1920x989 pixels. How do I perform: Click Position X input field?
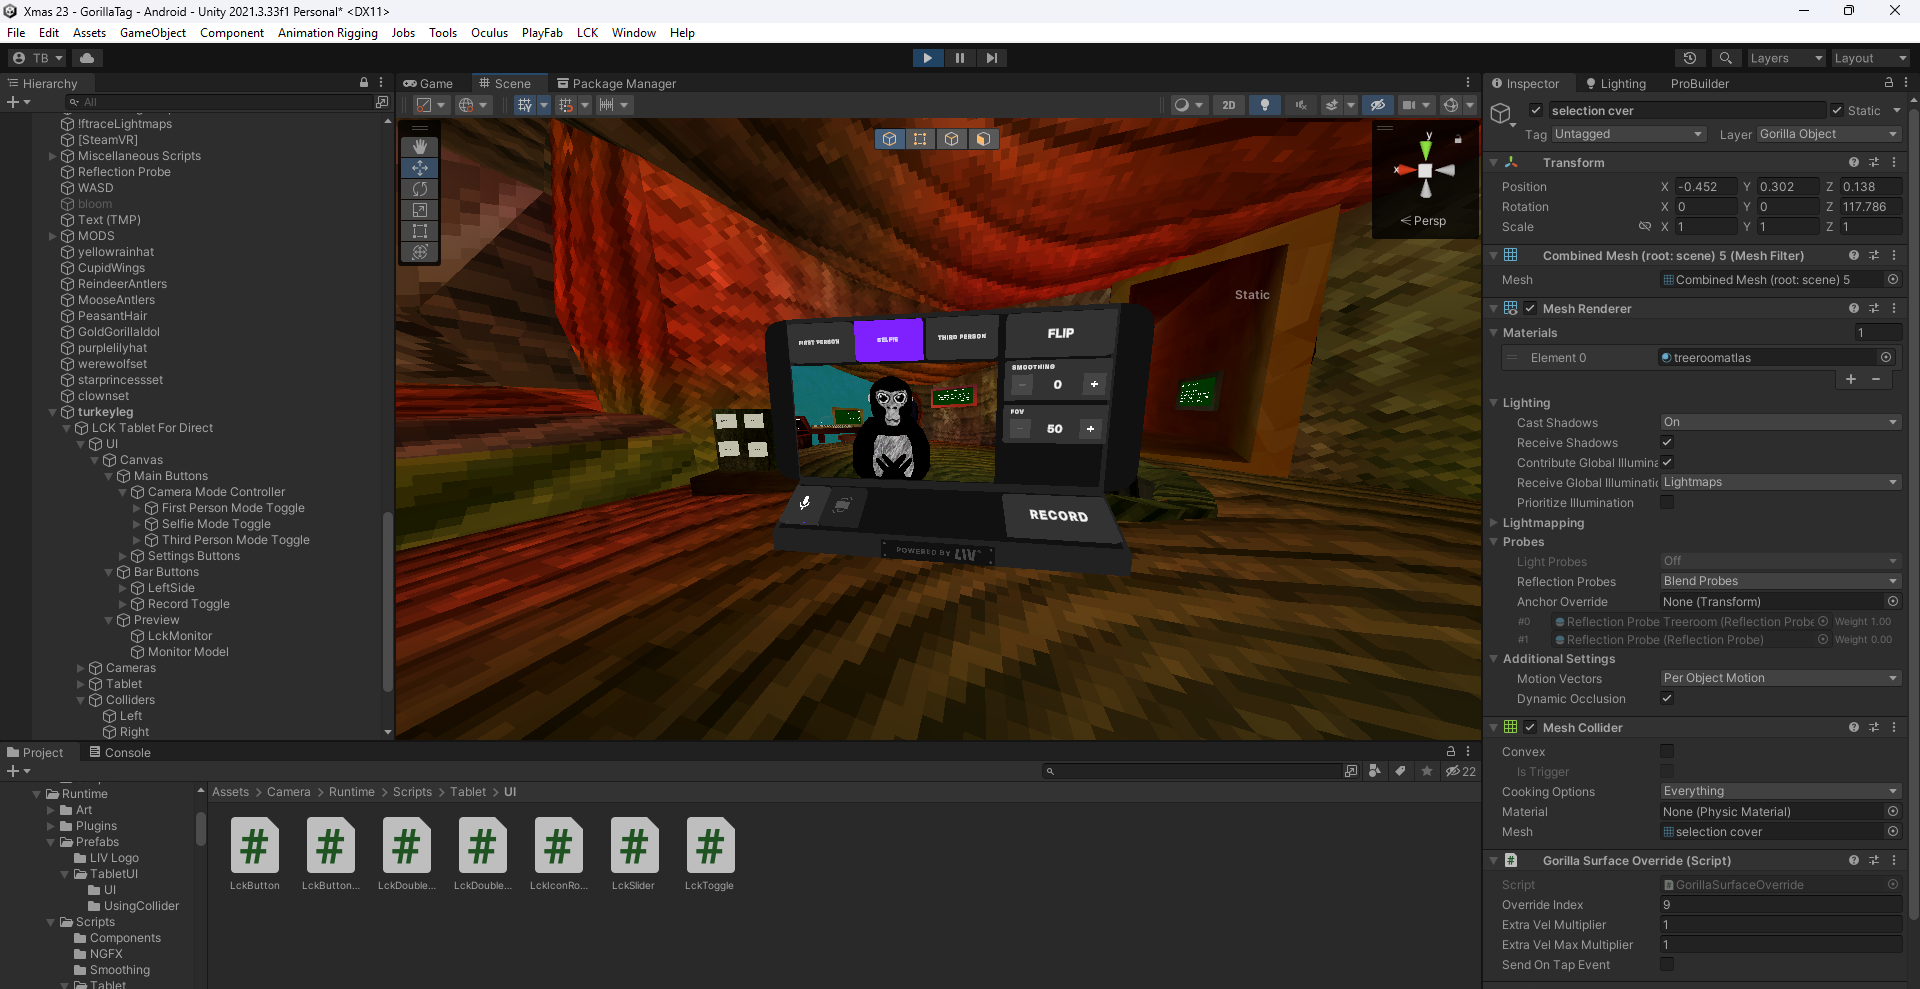tap(1706, 187)
